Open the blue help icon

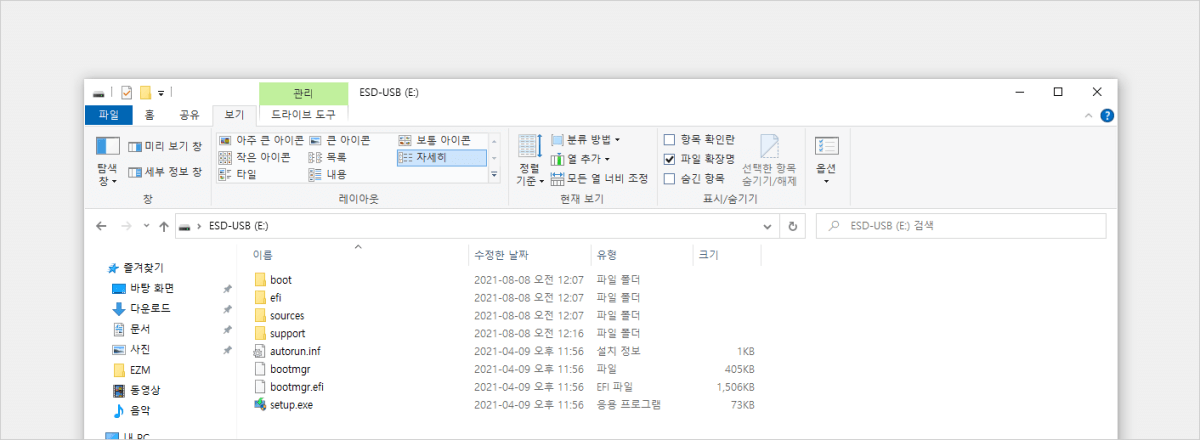click(x=1107, y=116)
